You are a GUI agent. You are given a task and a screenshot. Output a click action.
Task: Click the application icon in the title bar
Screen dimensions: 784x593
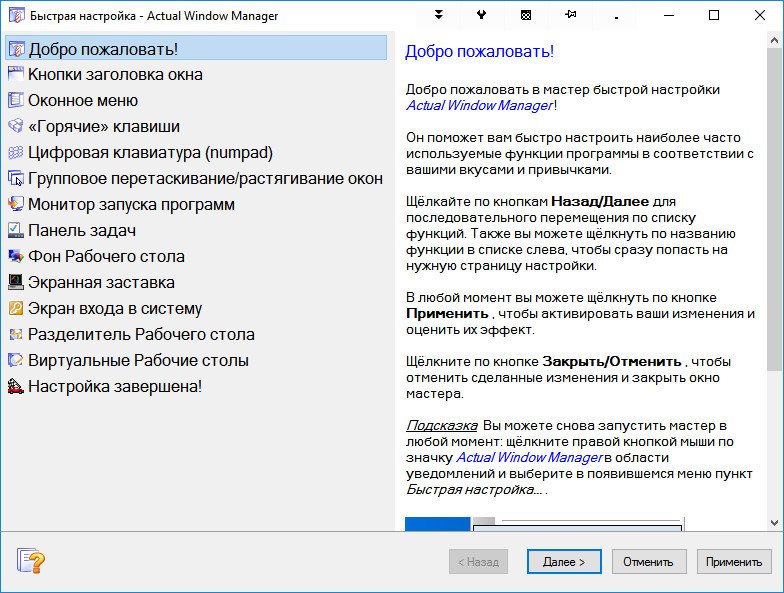16,15
